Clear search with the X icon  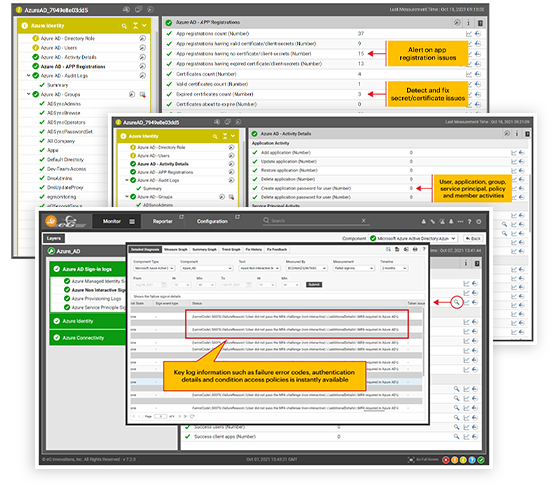364,221
